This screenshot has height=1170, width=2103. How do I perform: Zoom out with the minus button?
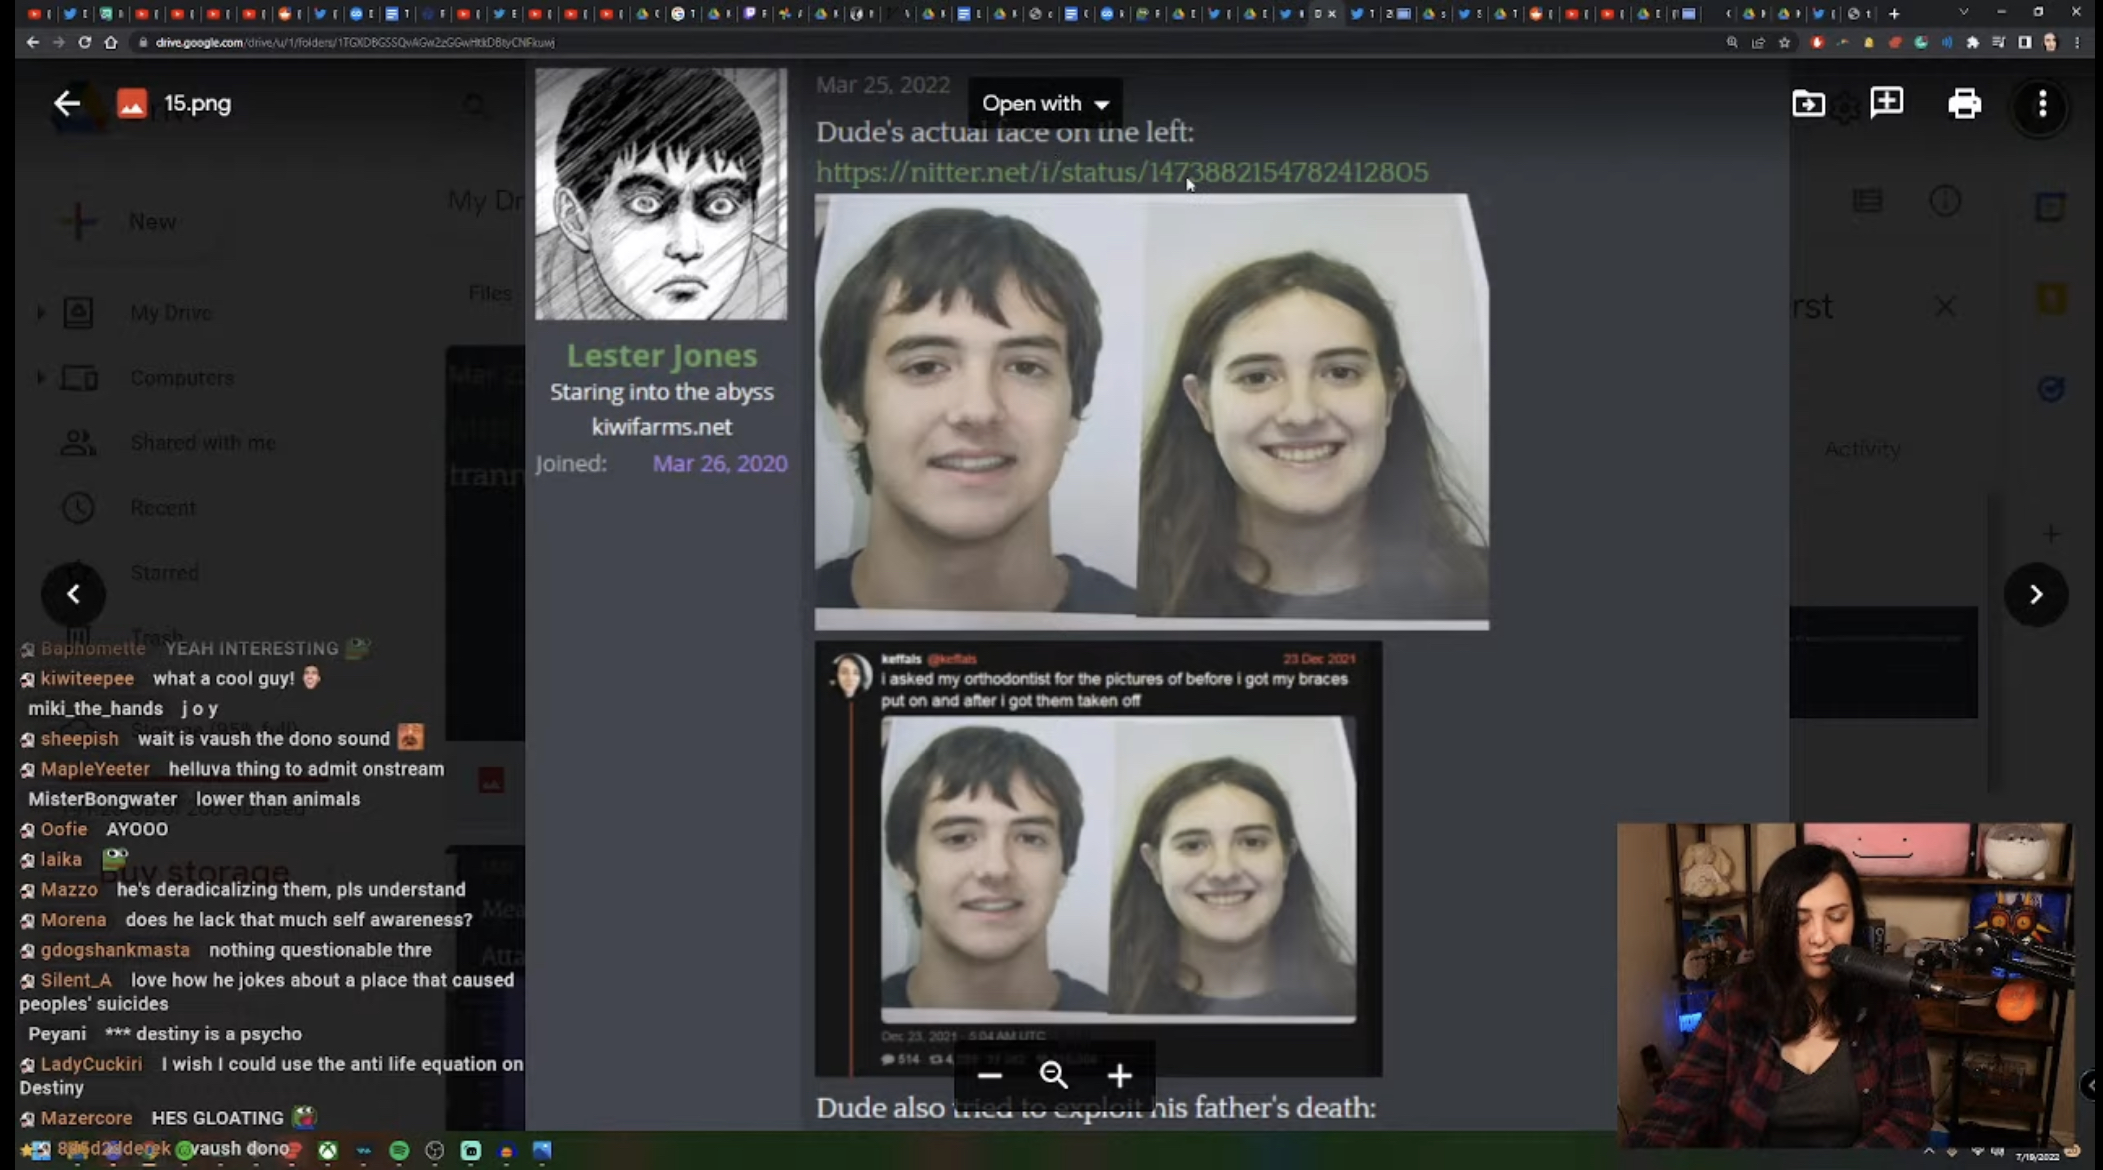pos(990,1075)
